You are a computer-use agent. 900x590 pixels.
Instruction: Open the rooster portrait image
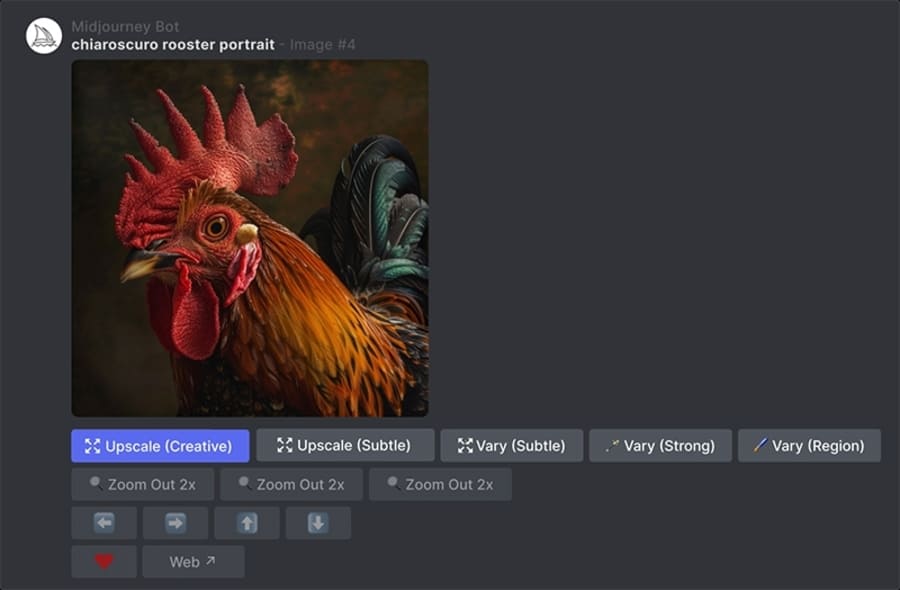point(250,238)
